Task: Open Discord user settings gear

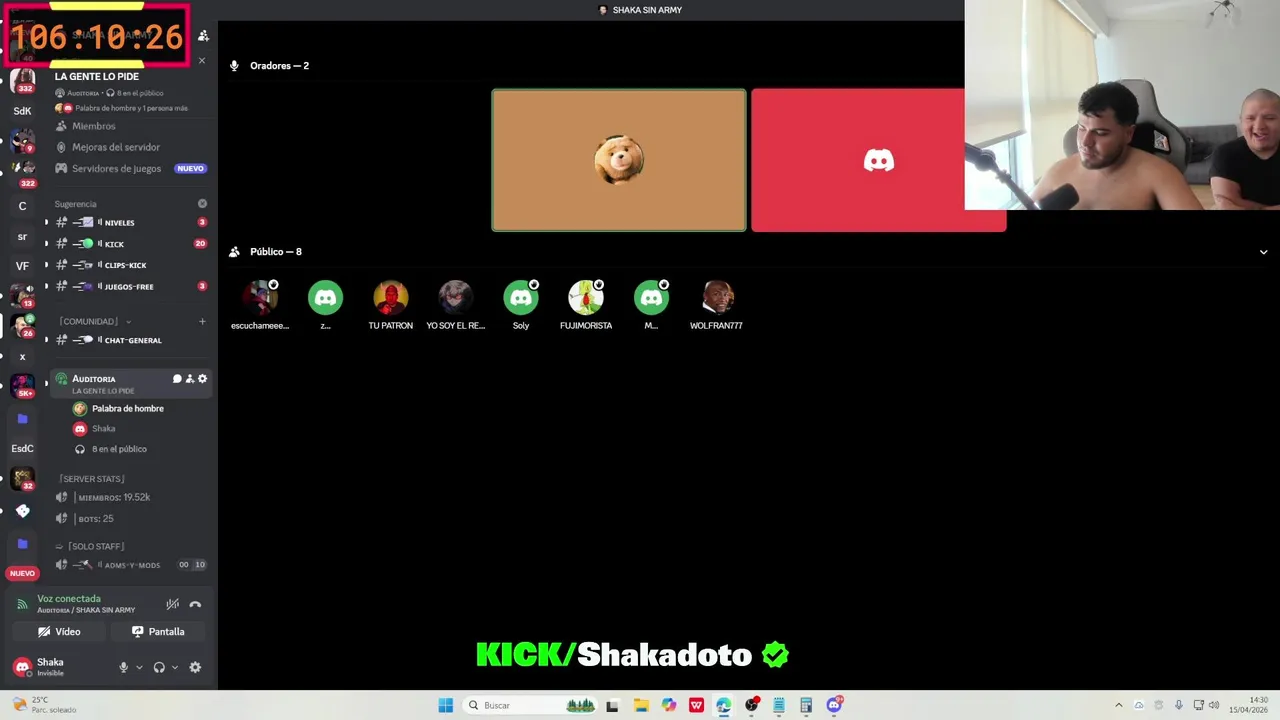Action: pos(195,667)
